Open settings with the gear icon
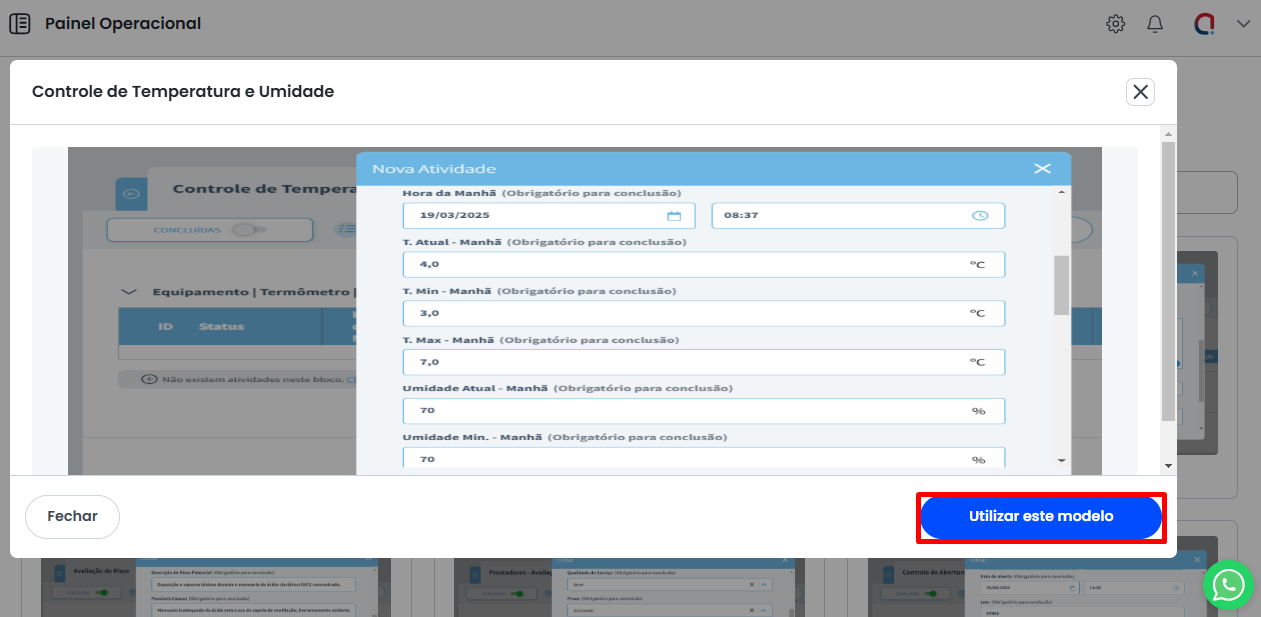Viewport: 1261px width, 617px height. [1115, 24]
